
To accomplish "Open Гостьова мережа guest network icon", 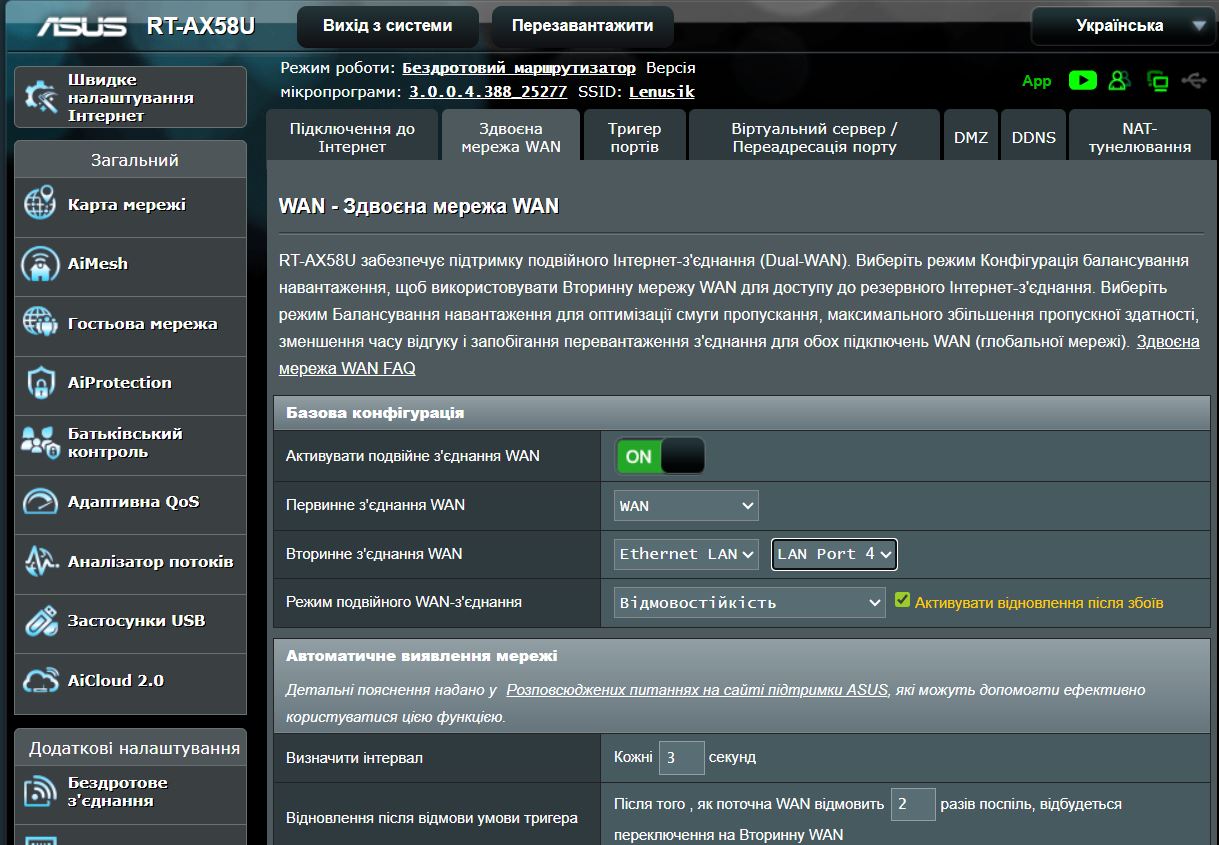I will (40, 324).
